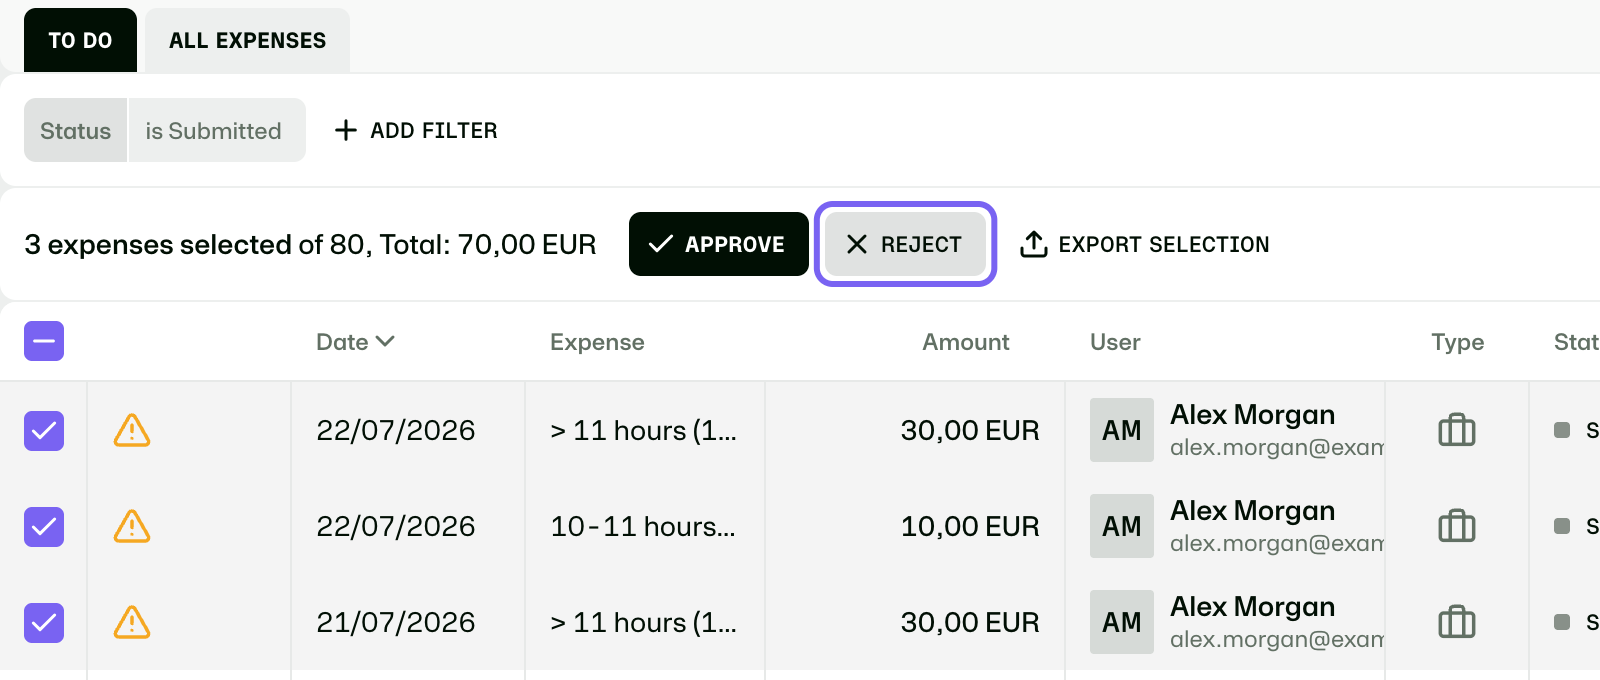Click the Amount column header
The height and width of the screenshot is (680, 1600).
[x=966, y=342]
